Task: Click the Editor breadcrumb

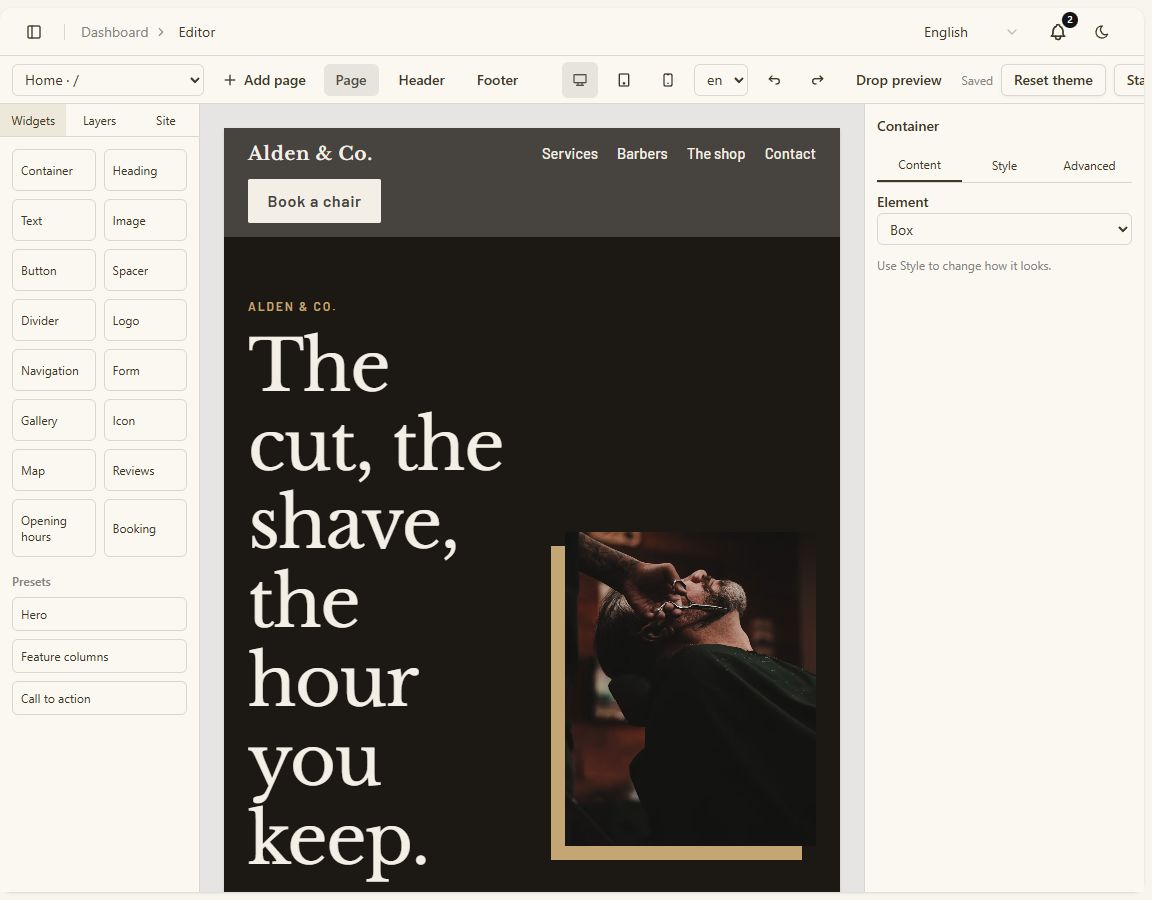Action: pyautogui.click(x=197, y=32)
